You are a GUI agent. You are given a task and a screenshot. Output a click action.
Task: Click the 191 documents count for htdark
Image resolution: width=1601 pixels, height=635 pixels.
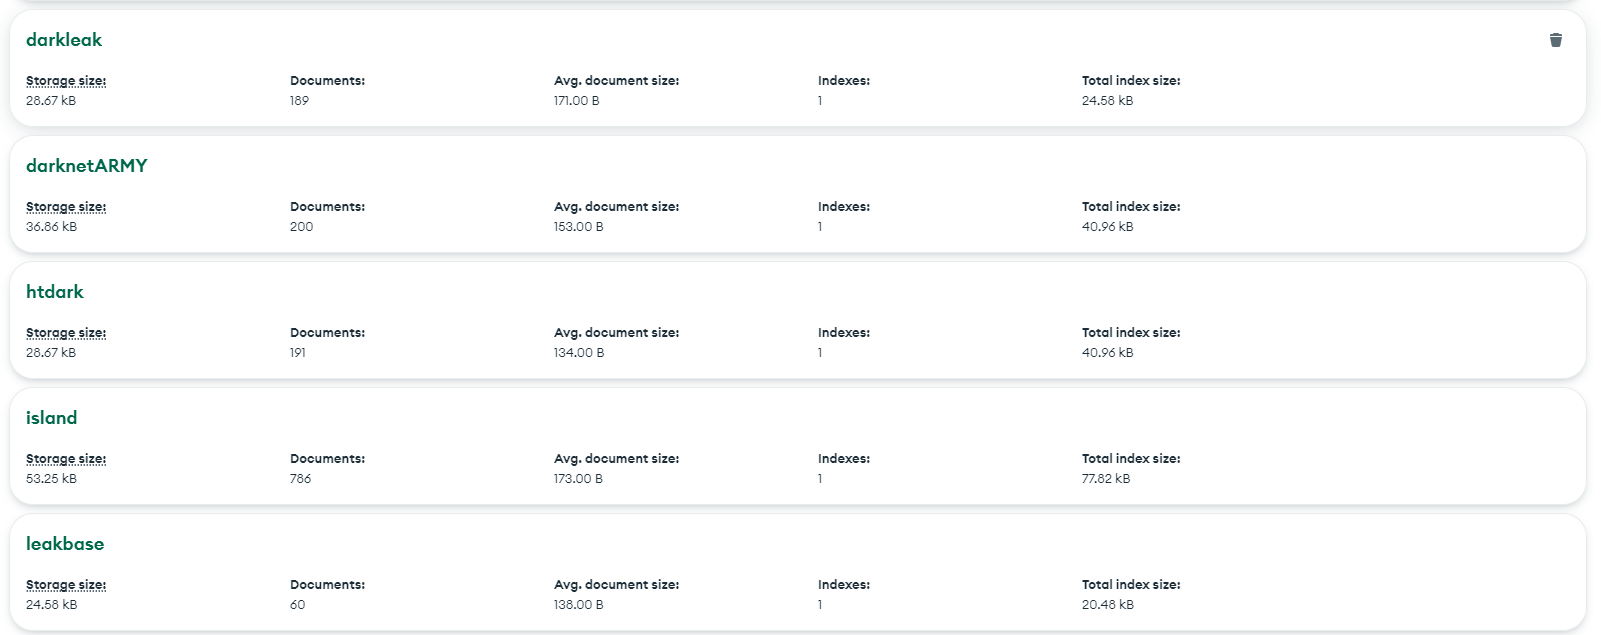[298, 353]
